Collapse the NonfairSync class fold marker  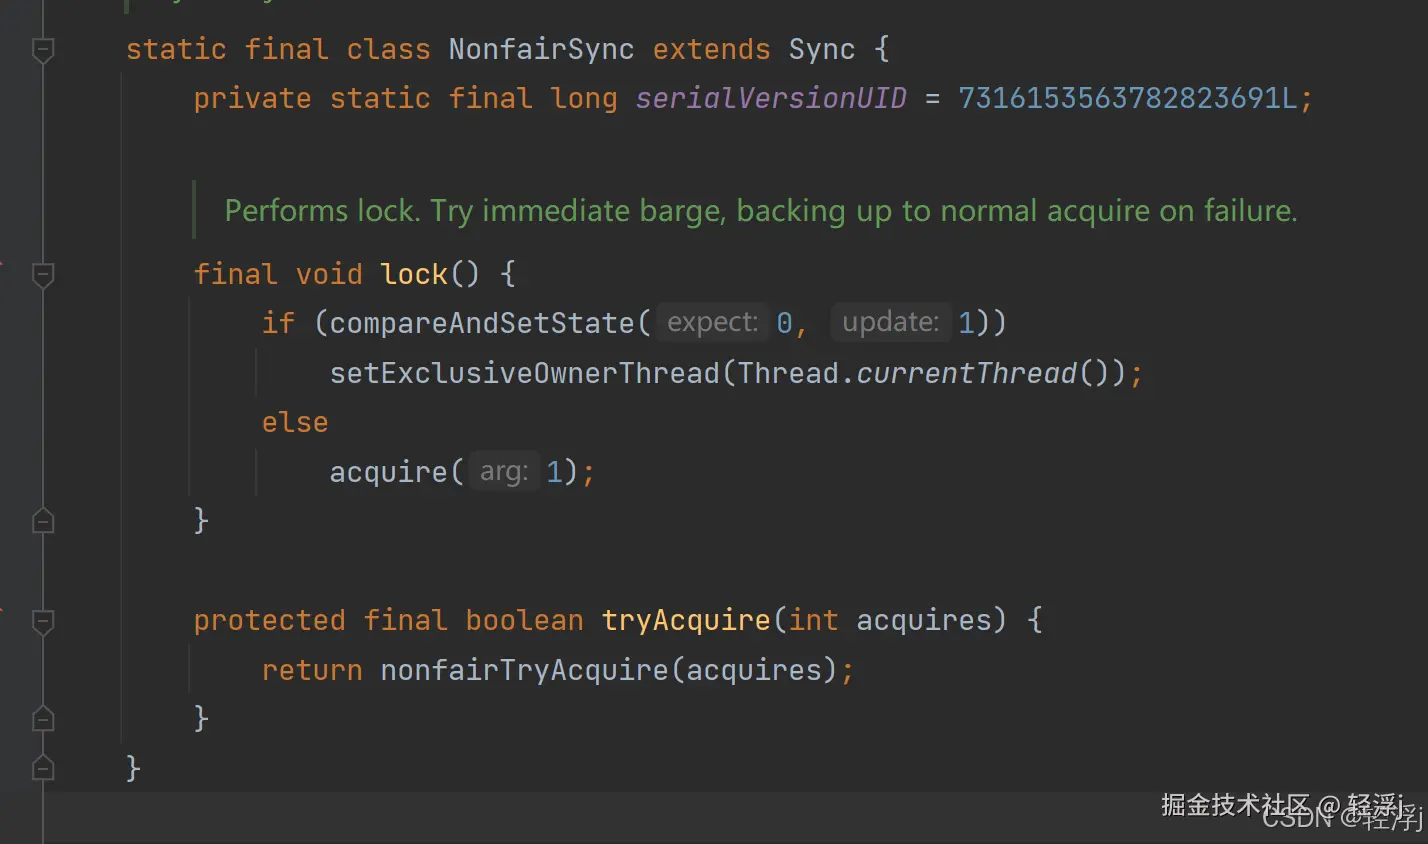tap(43, 49)
